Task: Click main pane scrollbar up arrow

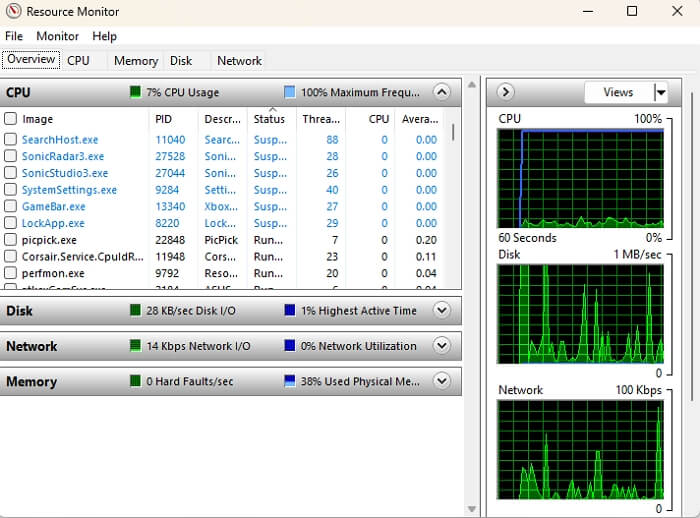Action: pyautogui.click(x=472, y=84)
